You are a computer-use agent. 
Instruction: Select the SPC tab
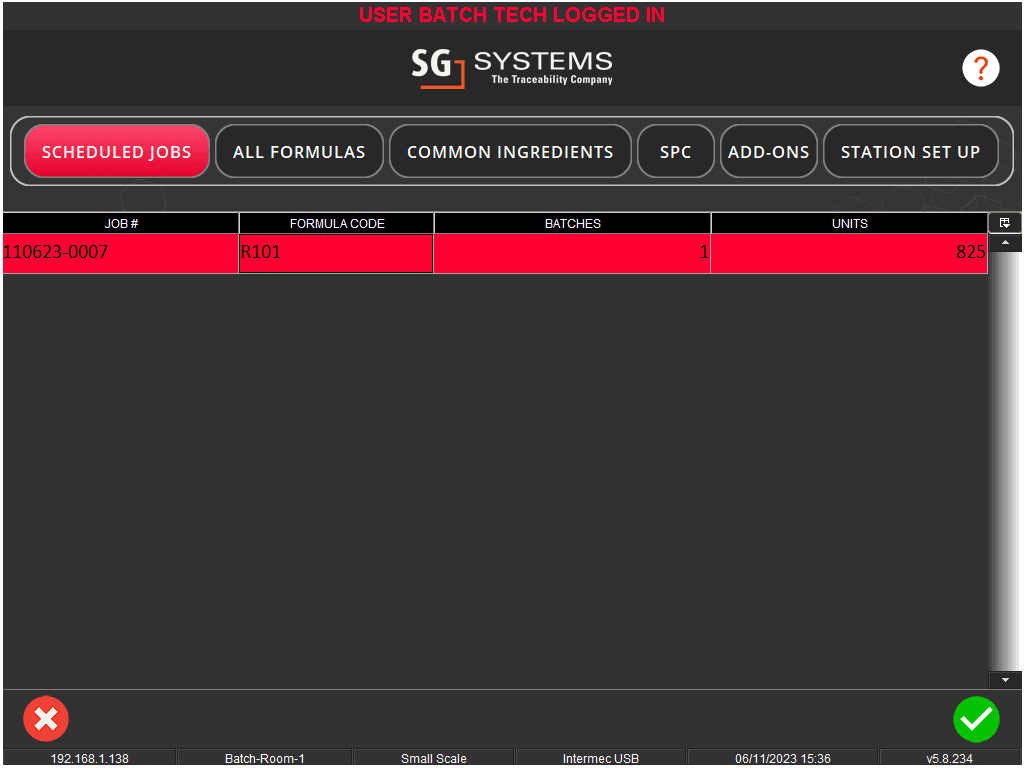676,151
